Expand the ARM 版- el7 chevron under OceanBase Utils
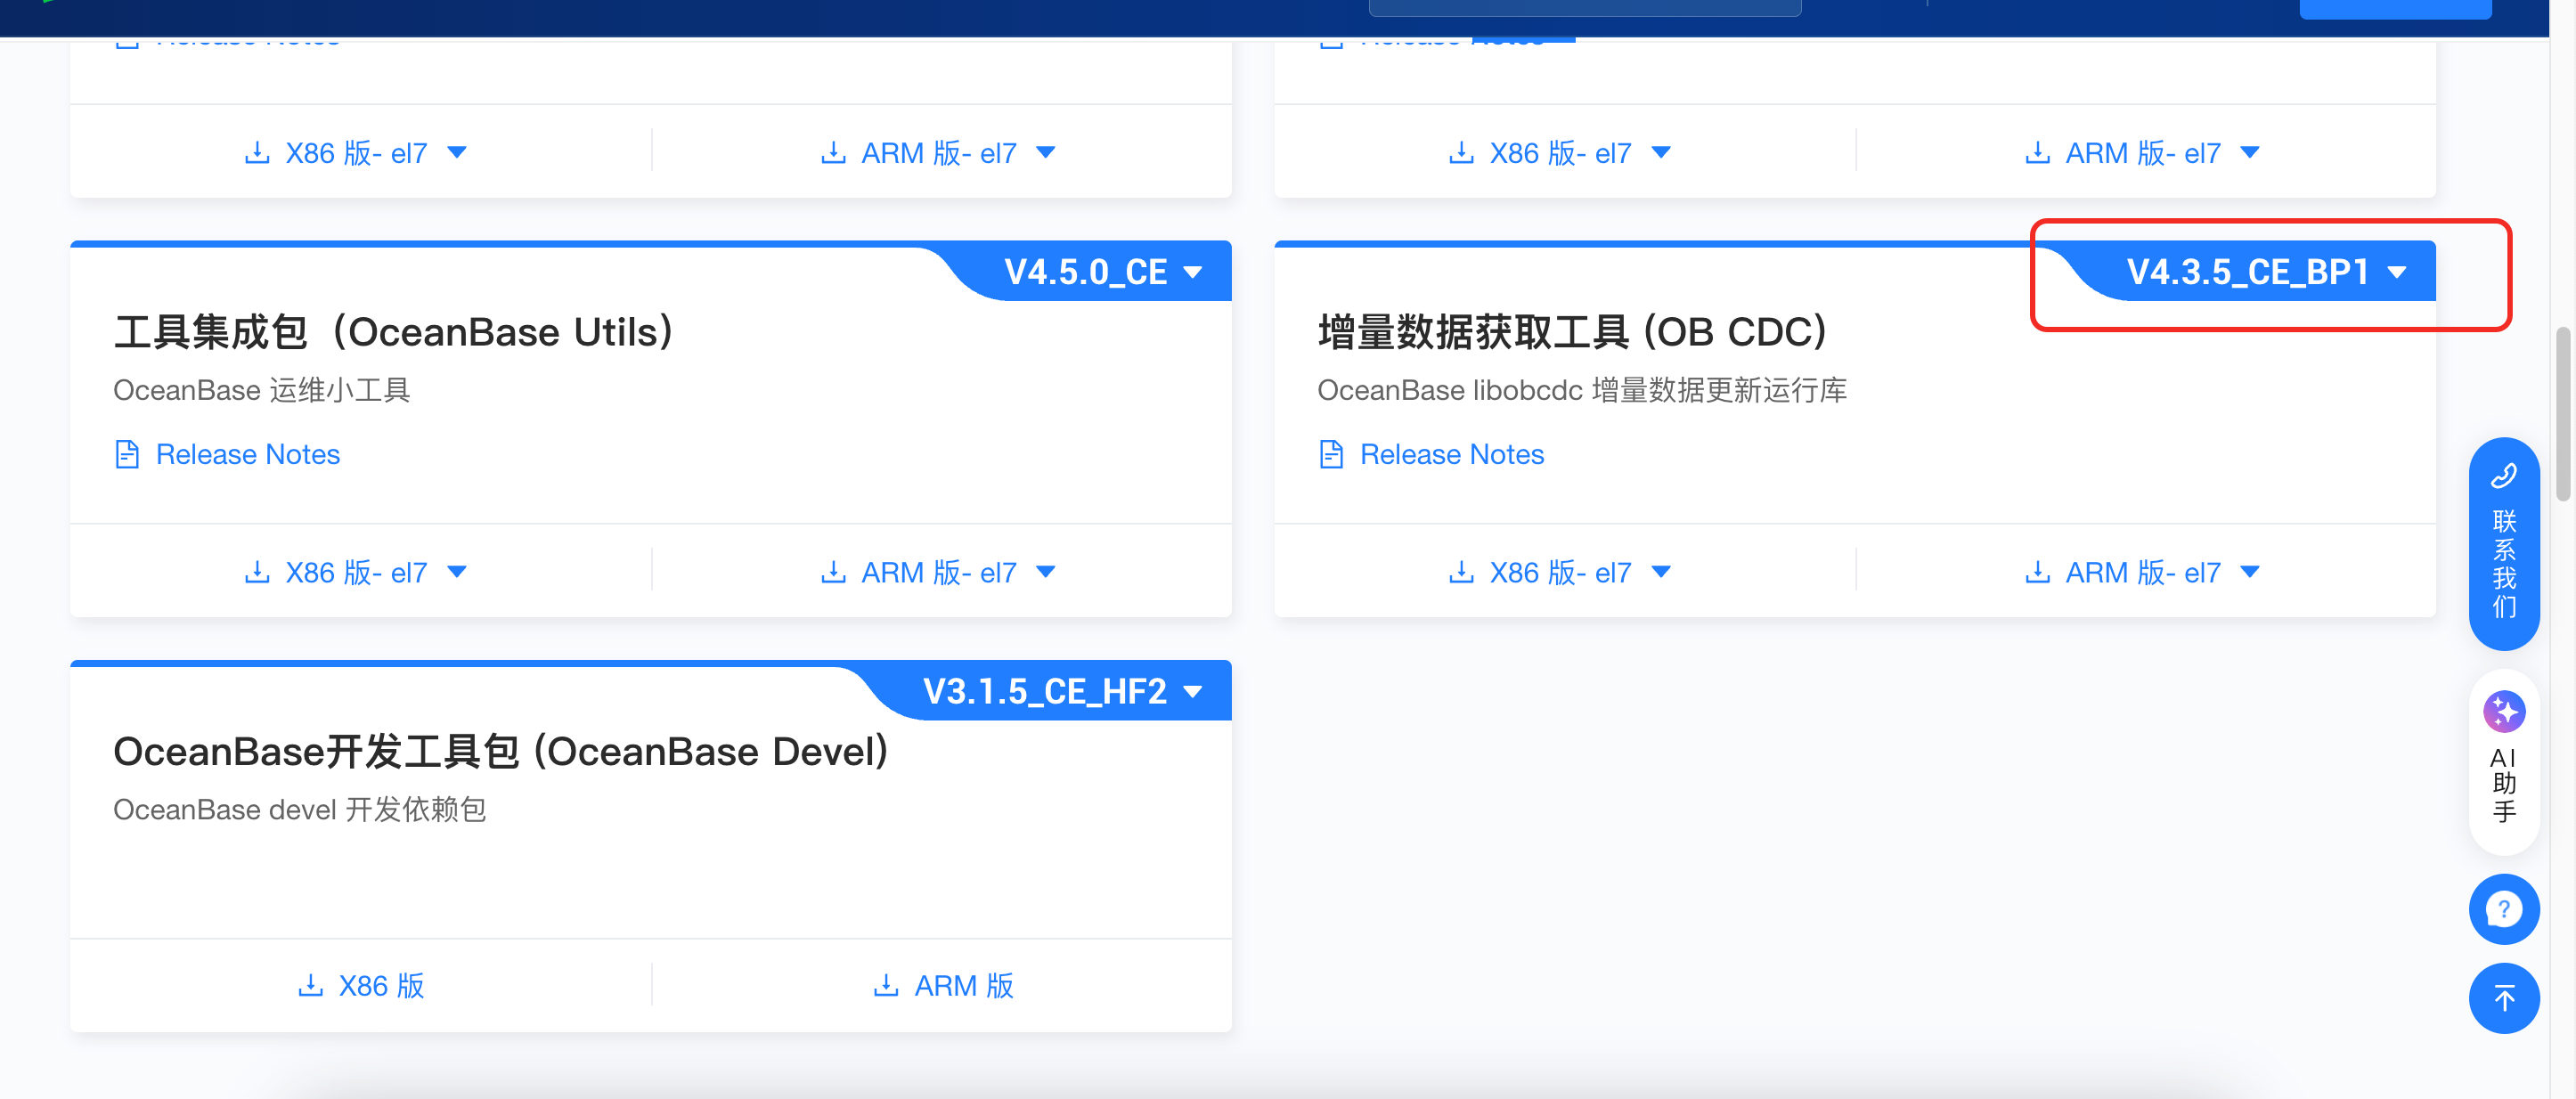 pos(1046,572)
